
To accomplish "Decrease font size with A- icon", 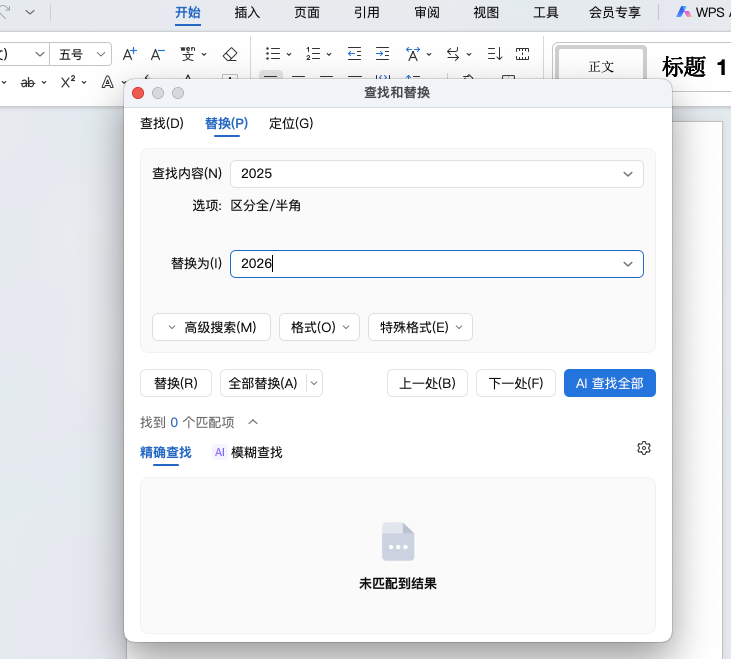I will tap(158, 54).
